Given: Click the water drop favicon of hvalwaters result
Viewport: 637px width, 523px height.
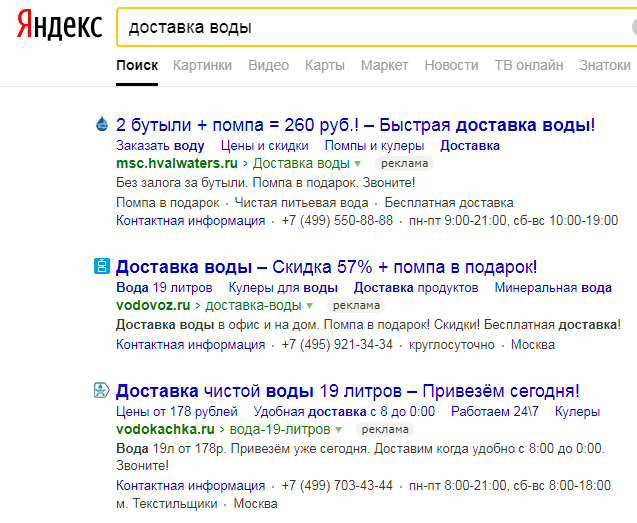Looking at the screenshot, I should 102,124.
